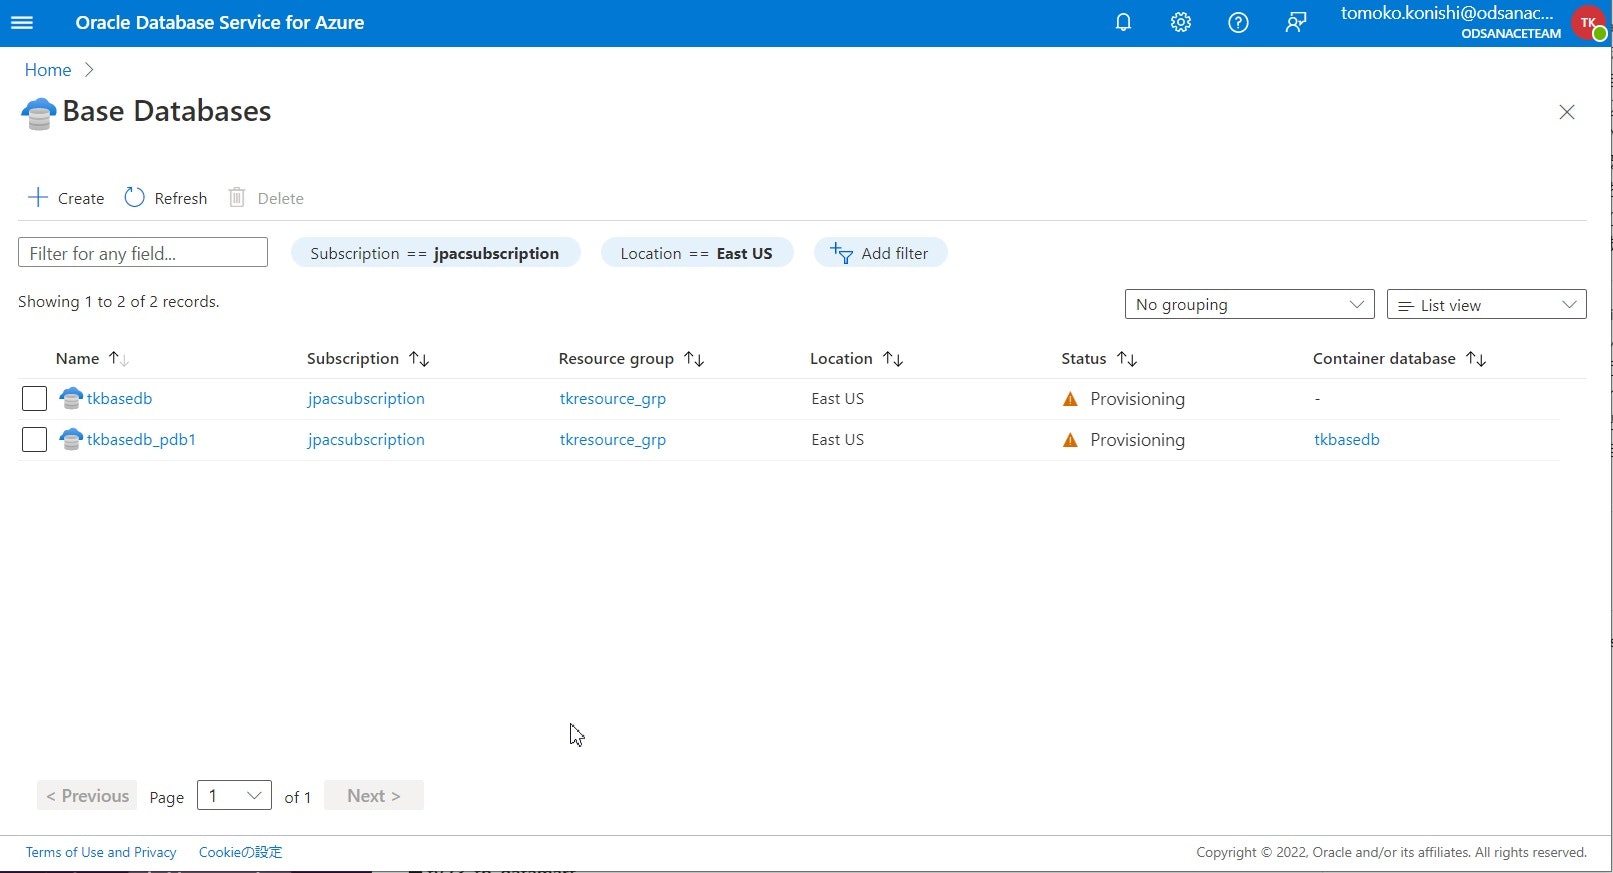Sort by Container database column arrows
The image size is (1613, 873).
click(x=1476, y=359)
